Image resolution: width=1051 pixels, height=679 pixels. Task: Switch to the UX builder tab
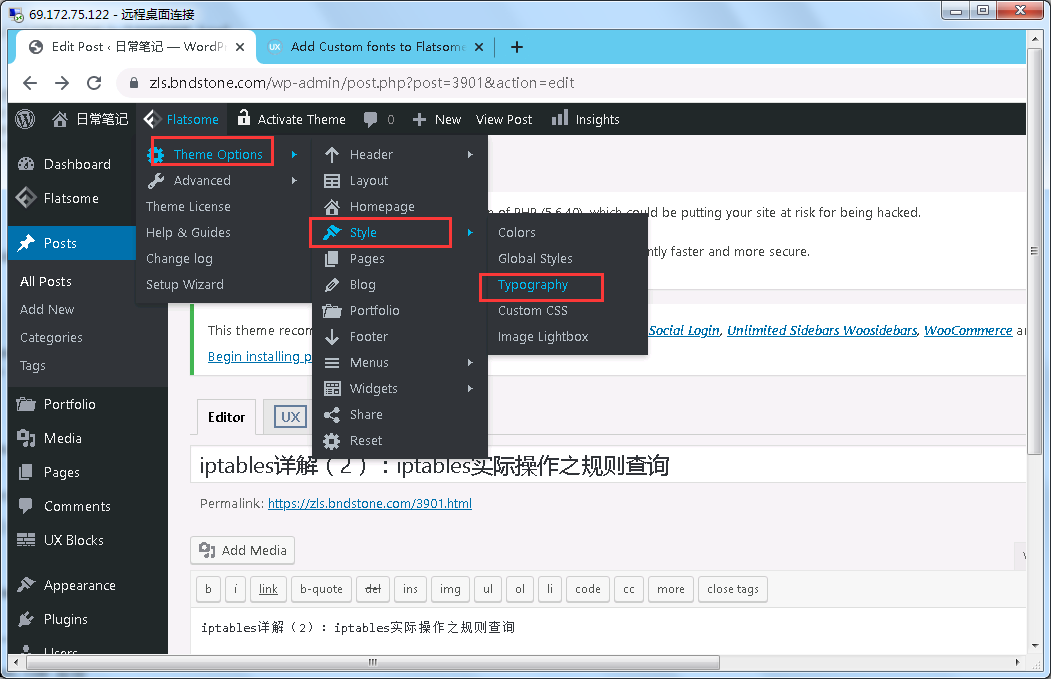[x=290, y=417]
